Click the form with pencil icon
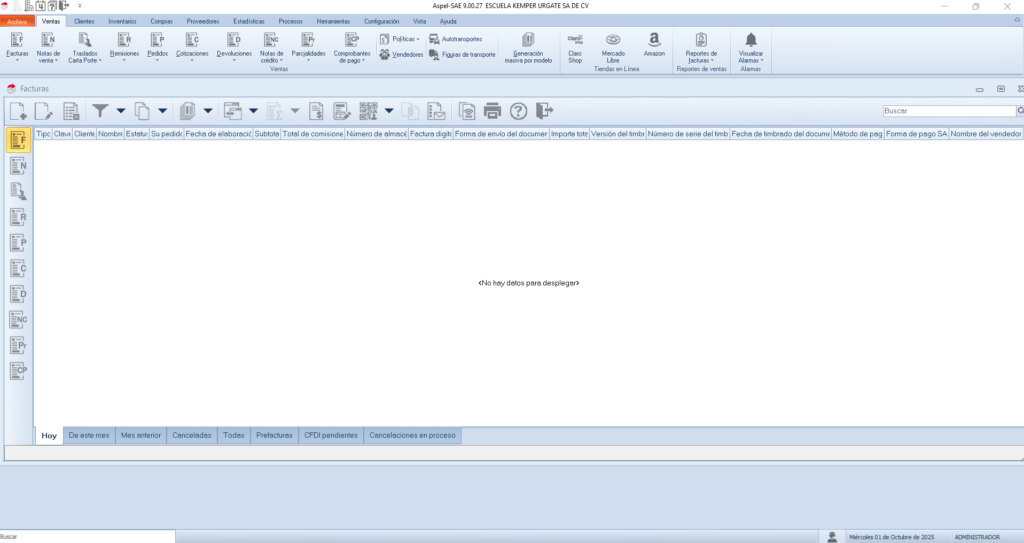Screen dimensions: 1024x543 (342, 111)
